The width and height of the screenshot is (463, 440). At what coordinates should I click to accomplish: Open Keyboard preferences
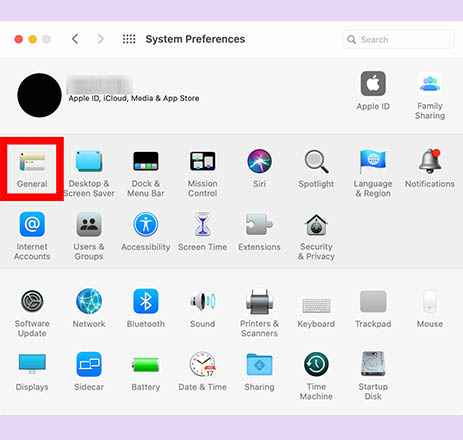point(316,312)
